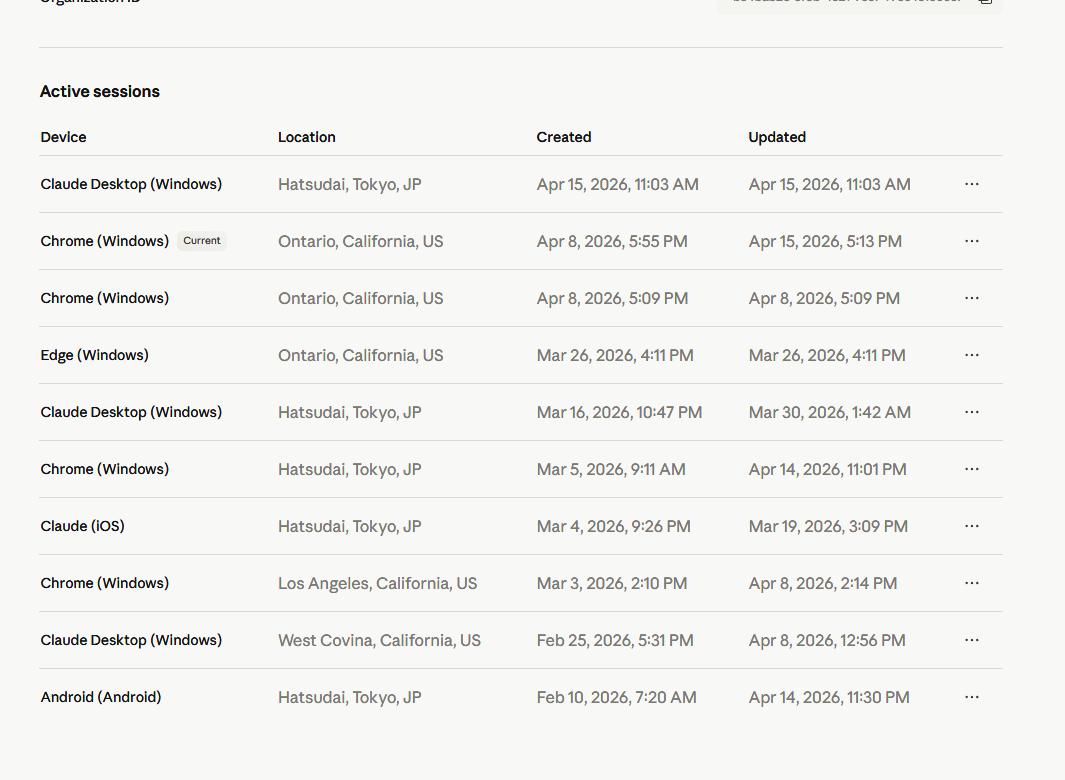Screen dimensions: 1065x780
Task: Click created time "Mar 5, 2026, 9:11 AM"
Action: pos(611,469)
